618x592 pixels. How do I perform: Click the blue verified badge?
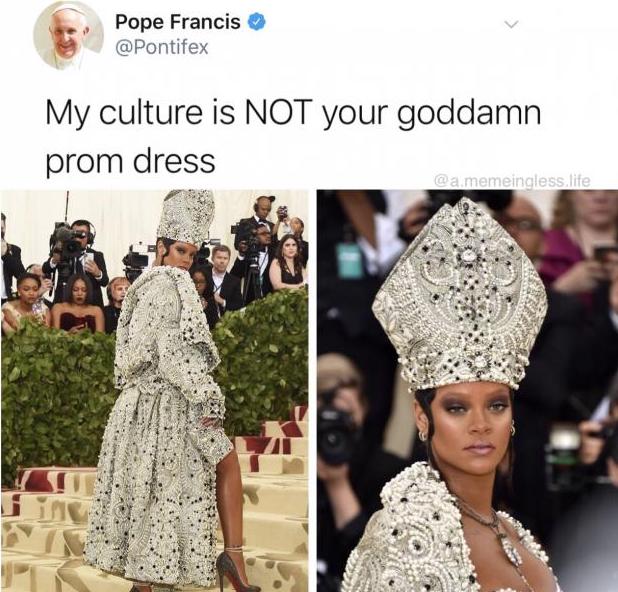pos(257,22)
